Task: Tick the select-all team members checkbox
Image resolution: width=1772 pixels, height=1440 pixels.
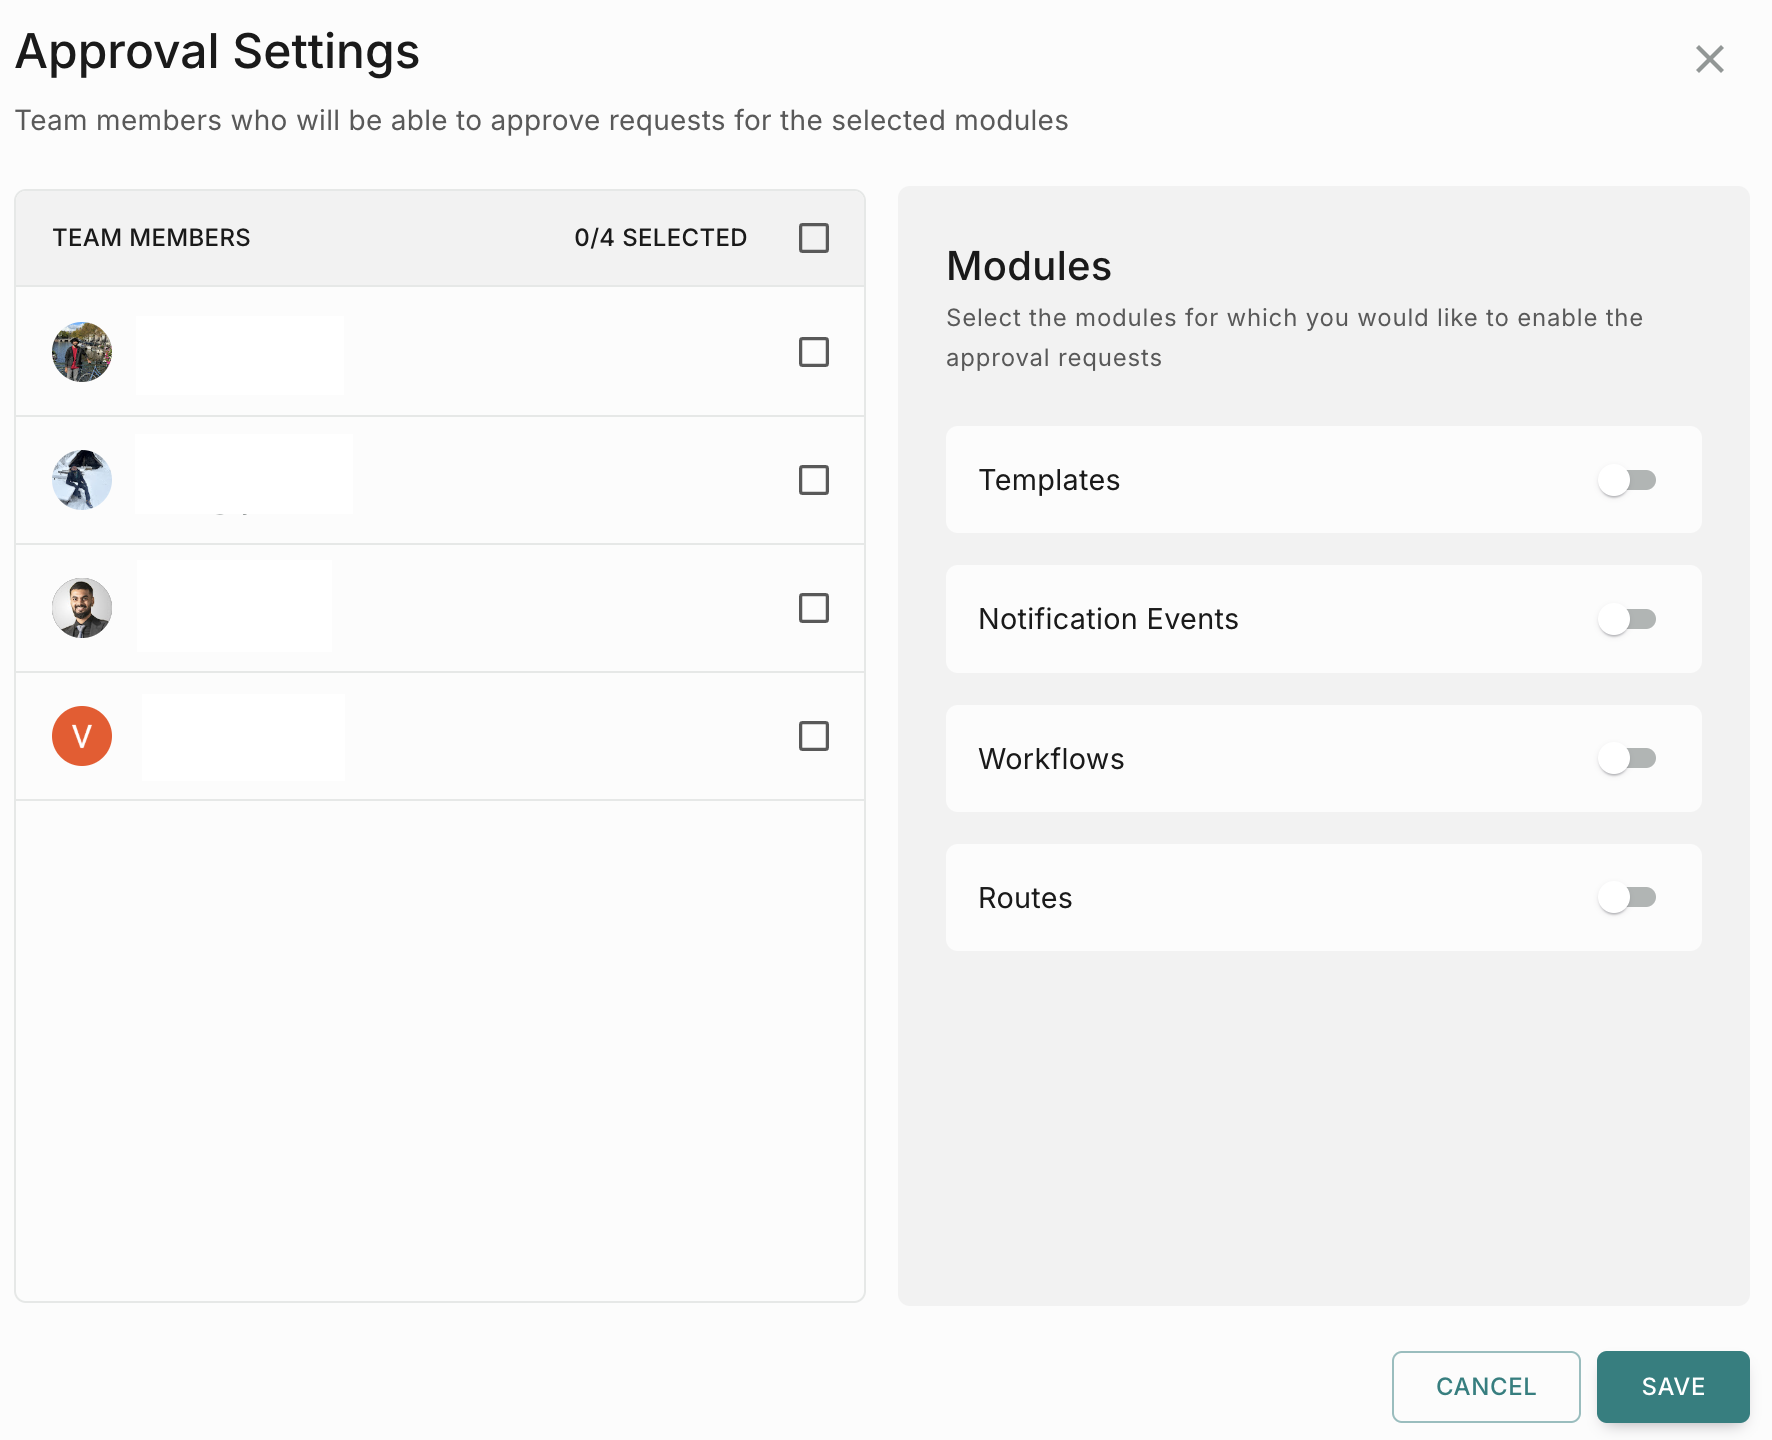Action: tap(814, 238)
